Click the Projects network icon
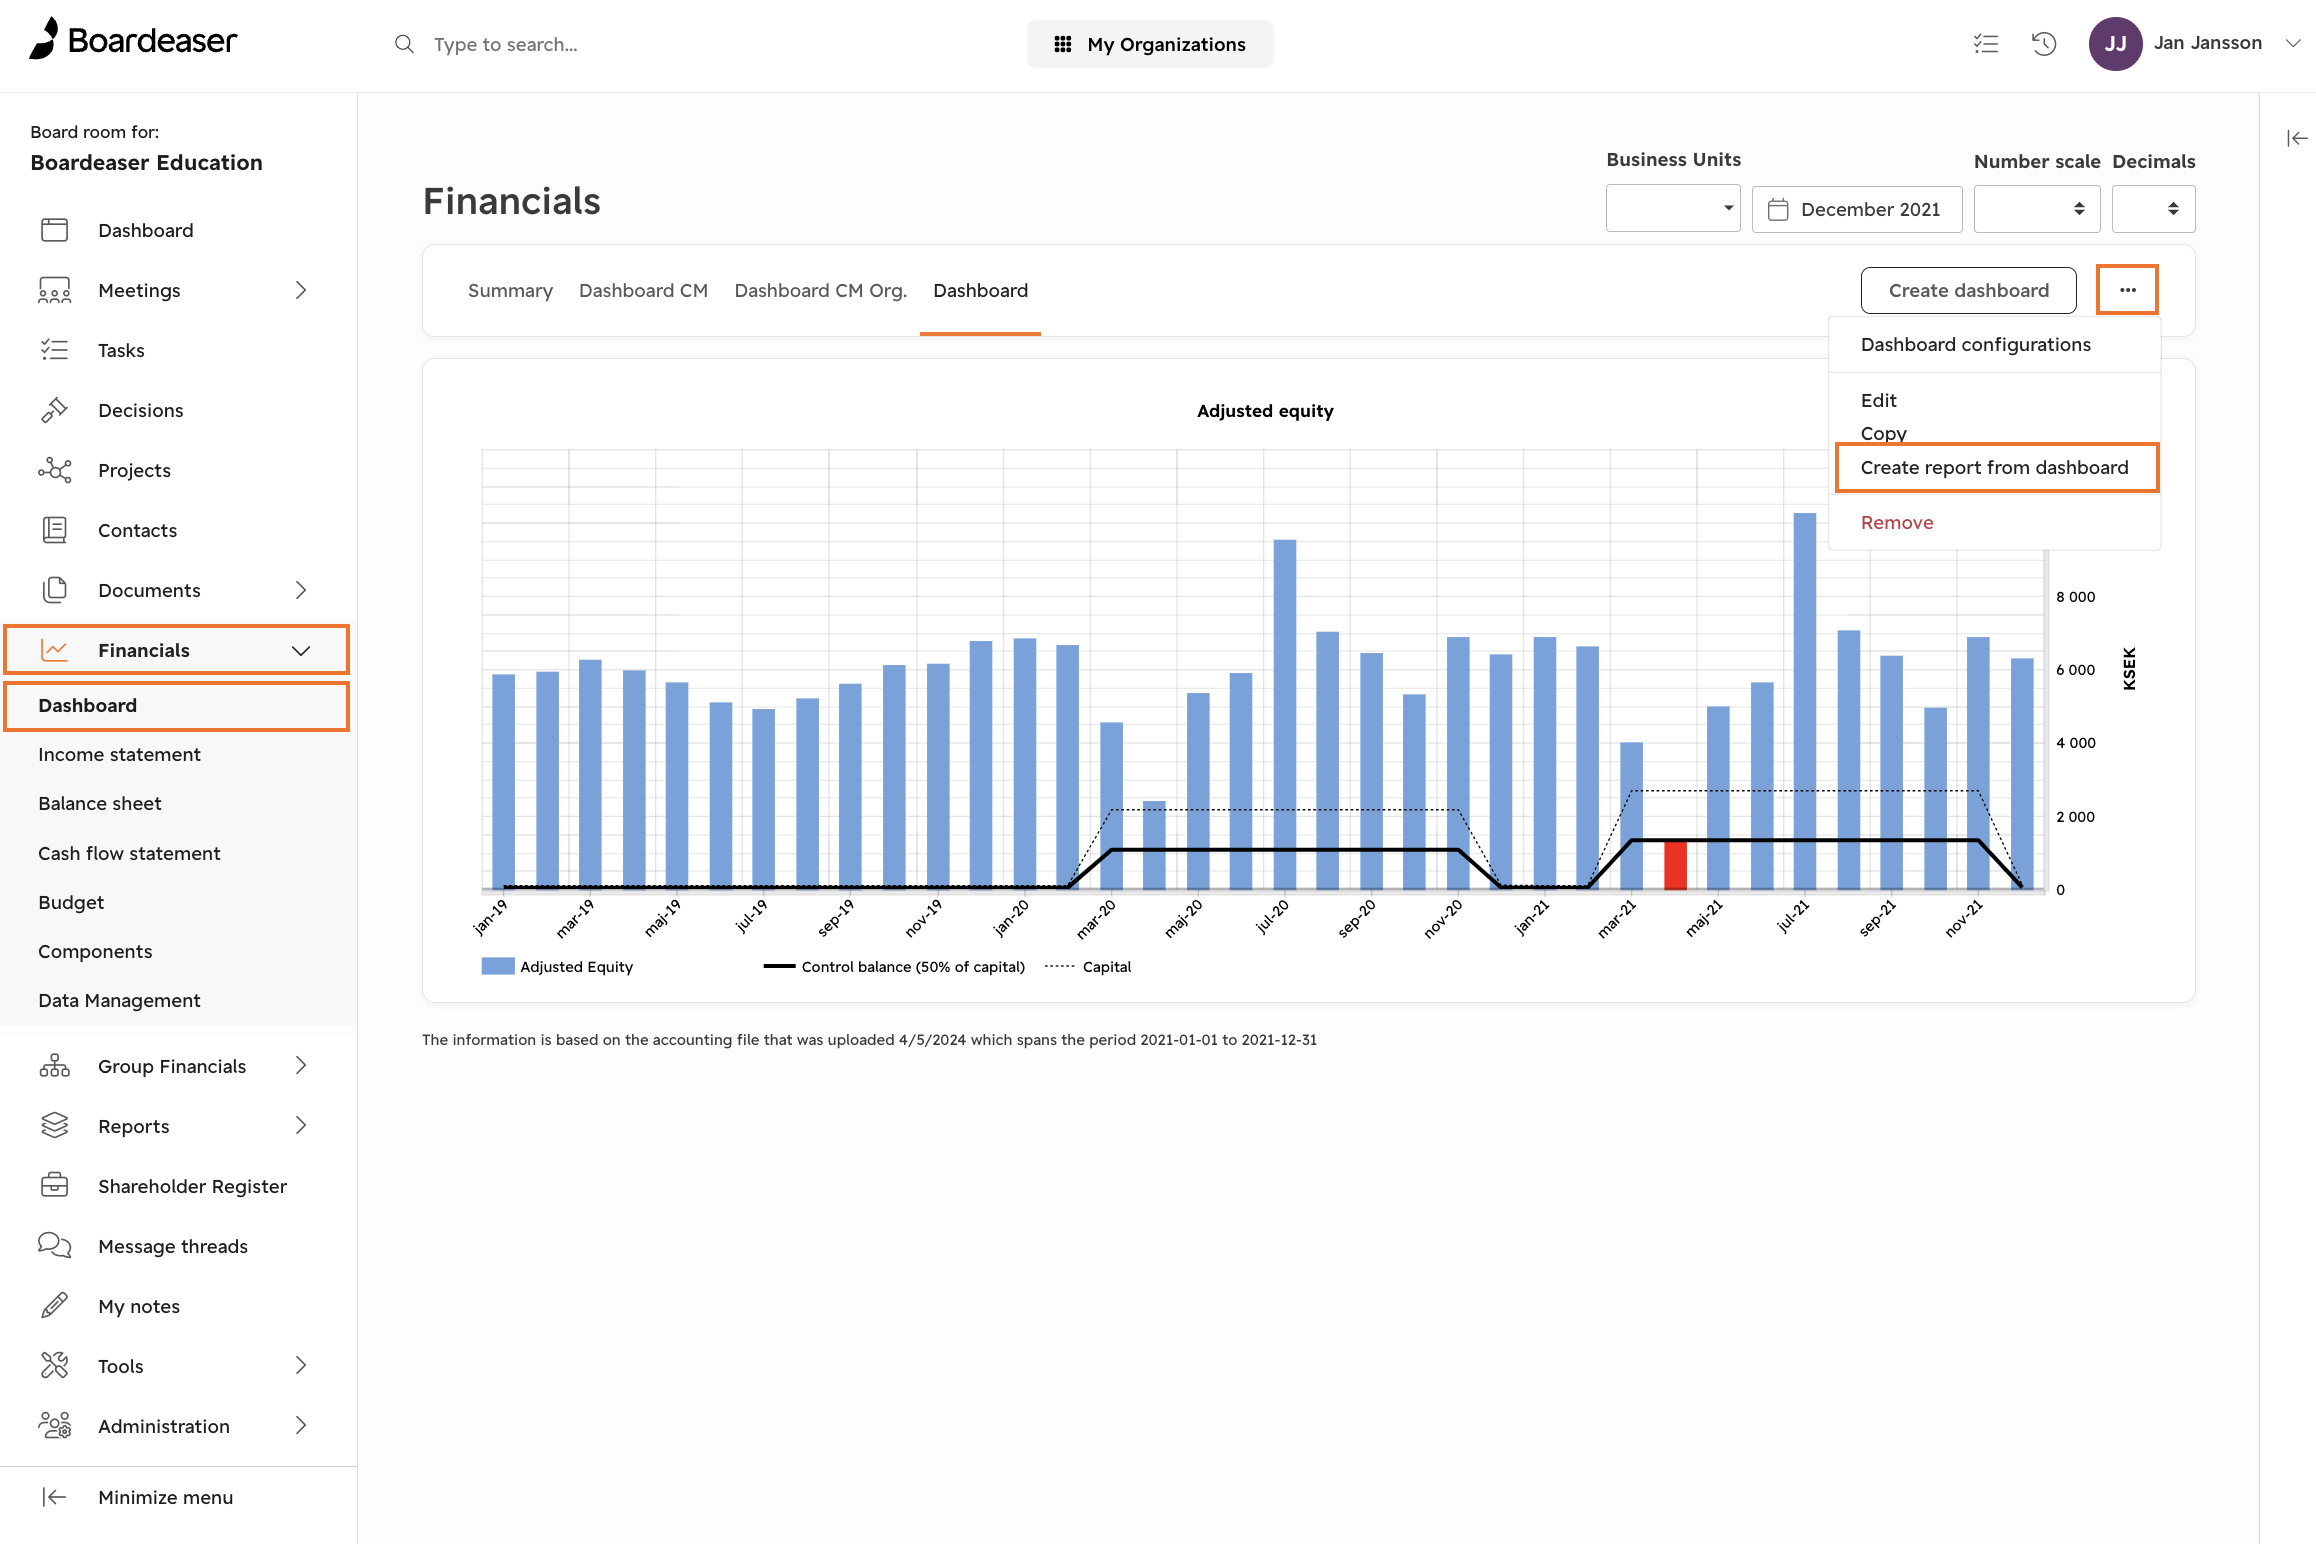This screenshot has height=1544, width=2316. pos(54,470)
